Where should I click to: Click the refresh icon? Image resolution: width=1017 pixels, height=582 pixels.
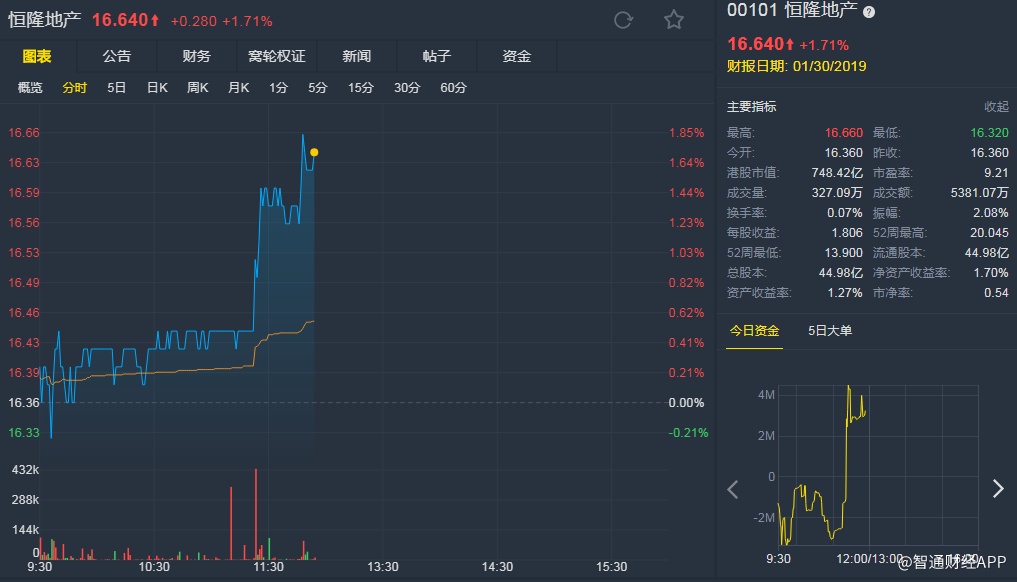[623, 20]
